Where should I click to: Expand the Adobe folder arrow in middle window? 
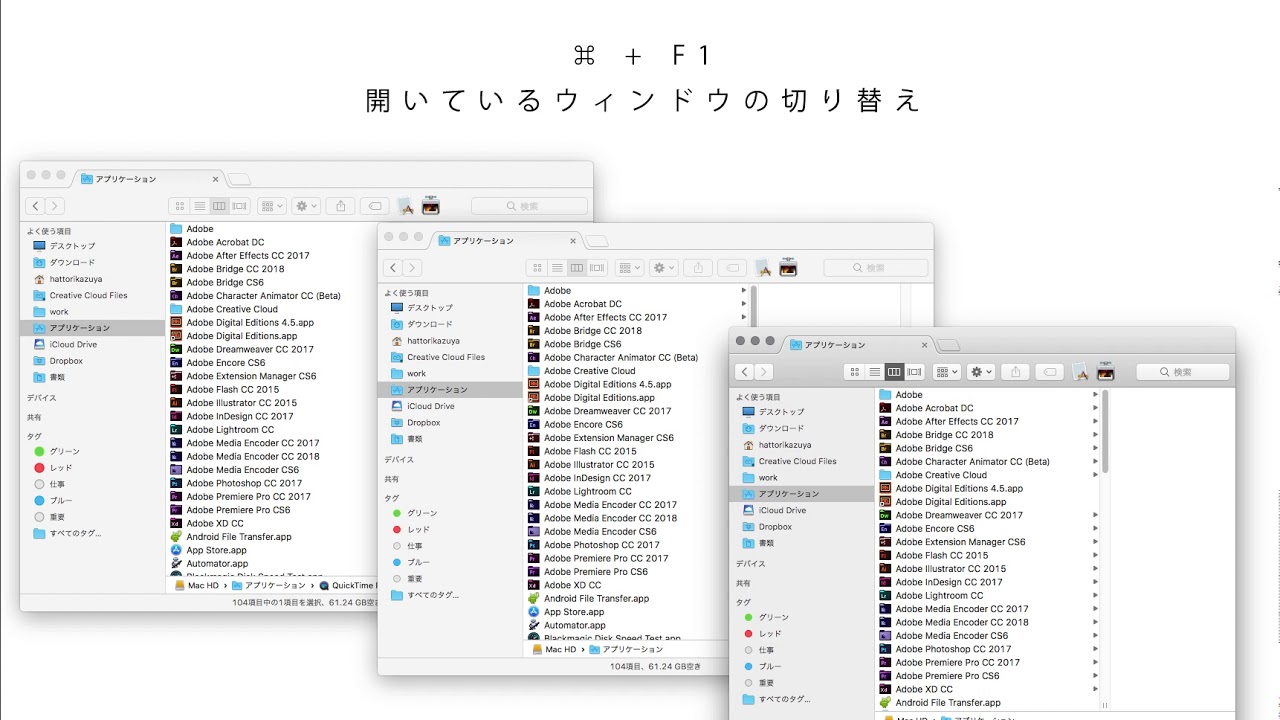tap(744, 291)
